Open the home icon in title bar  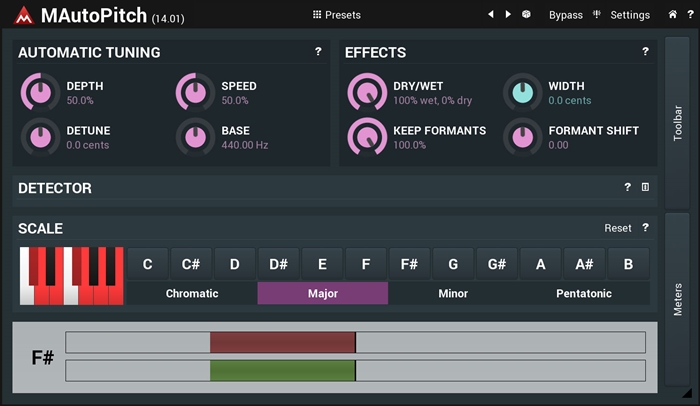pyautogui.click(x=671, y=15)
